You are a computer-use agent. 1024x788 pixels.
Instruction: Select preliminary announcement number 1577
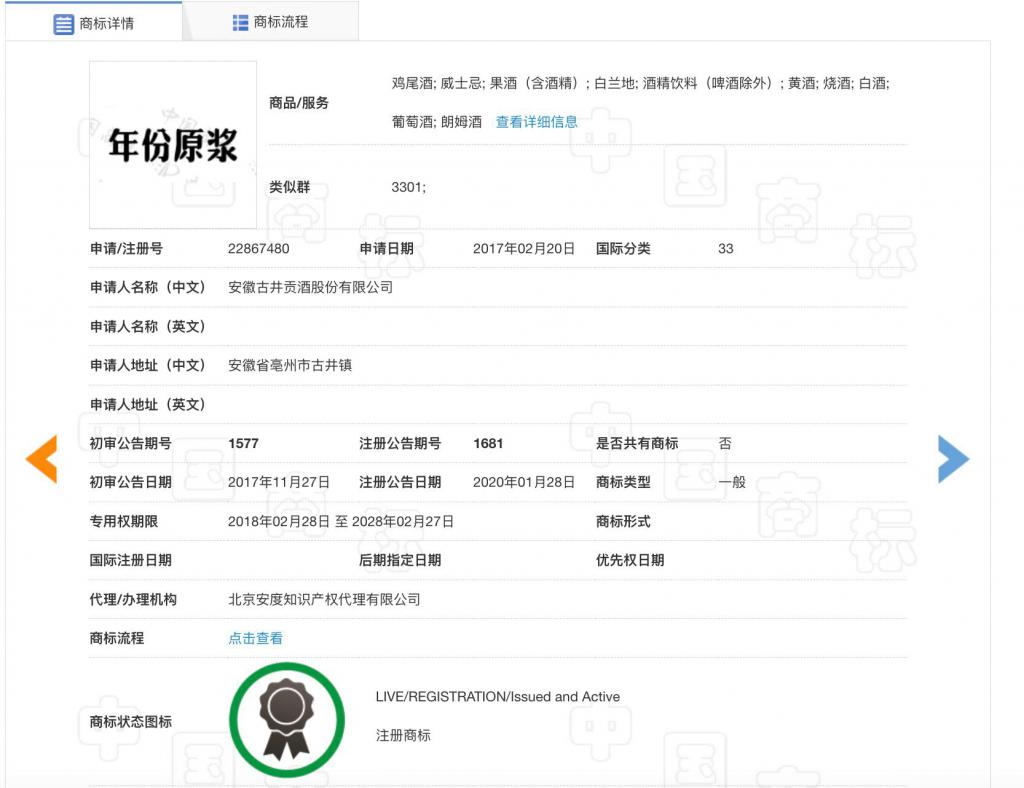(244, 443)
